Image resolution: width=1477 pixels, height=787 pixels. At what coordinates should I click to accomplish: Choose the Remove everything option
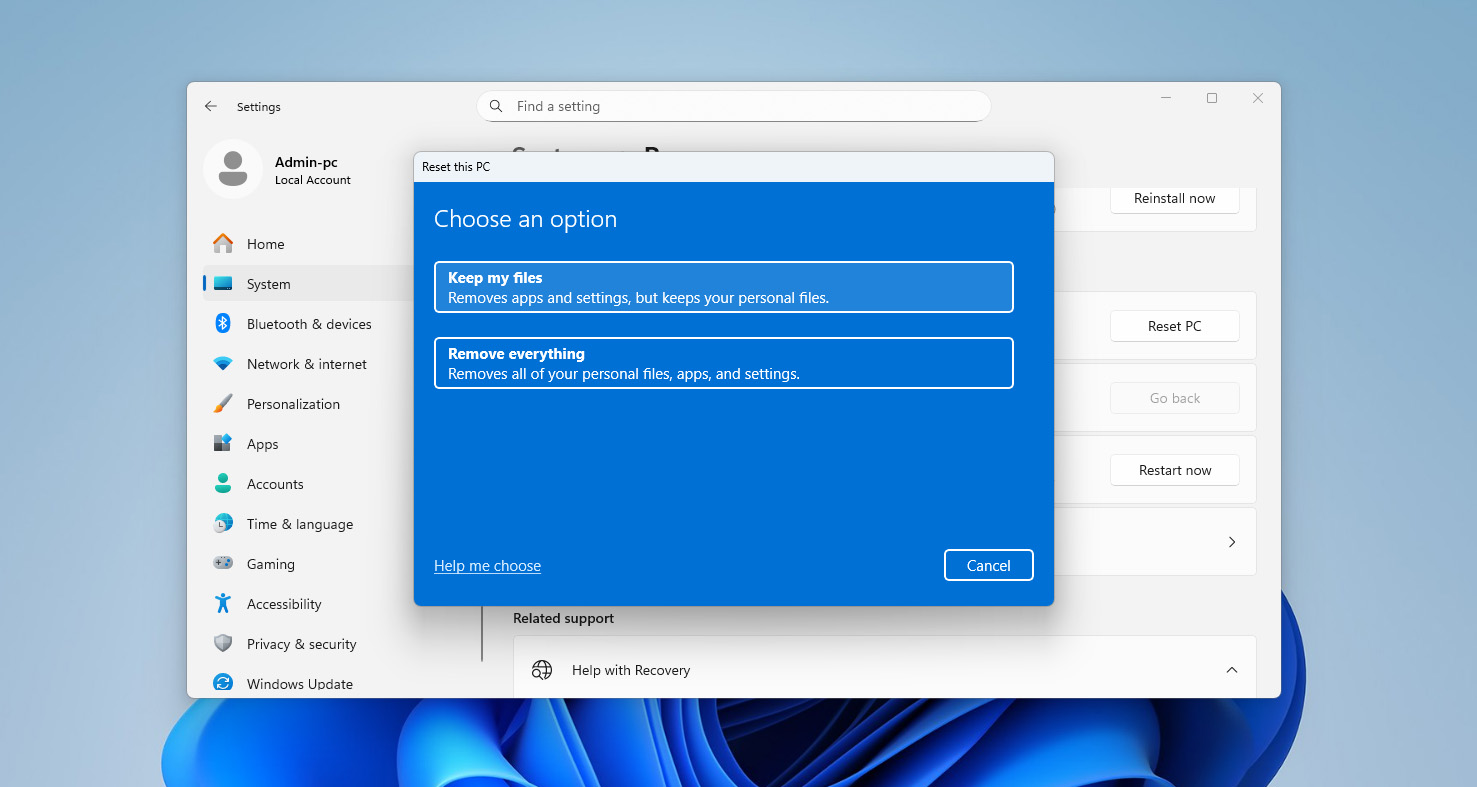[x=723, y=363]
